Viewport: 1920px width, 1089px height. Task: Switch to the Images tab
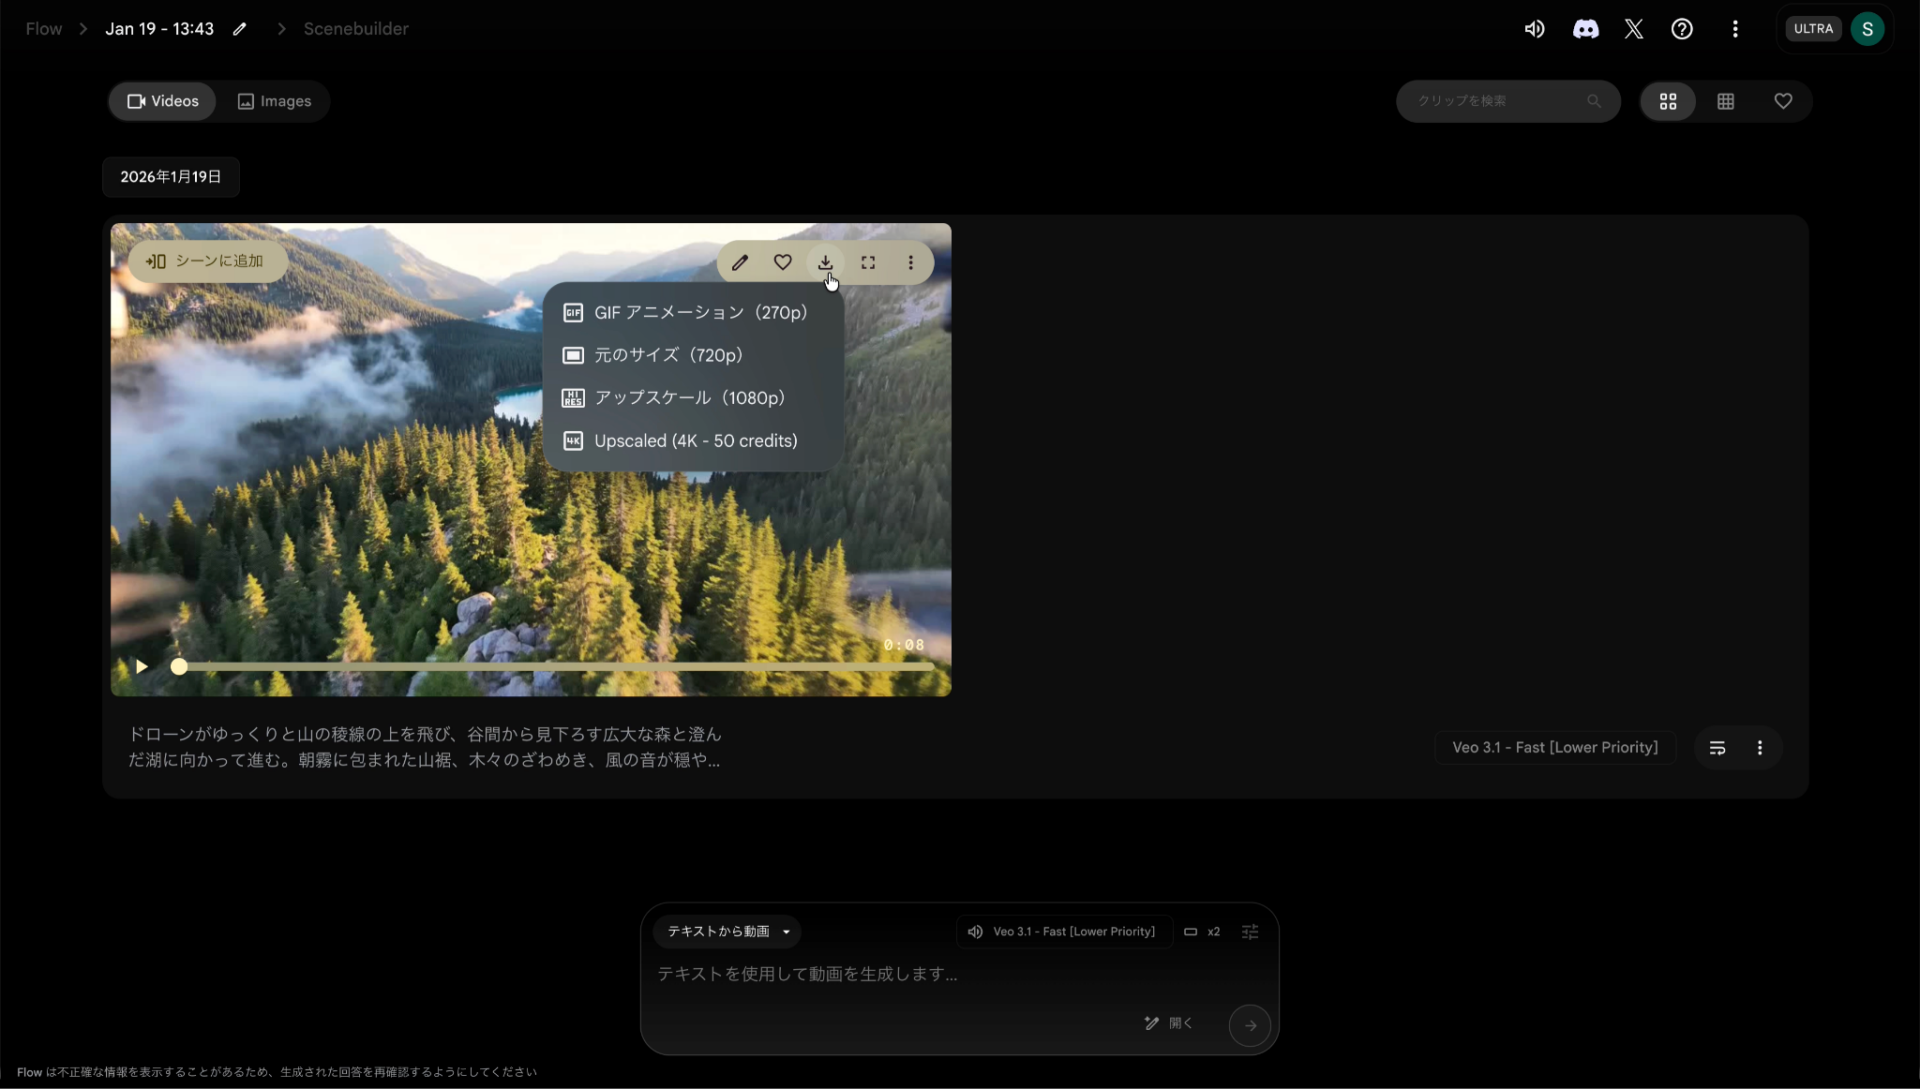tap(275, 101)
